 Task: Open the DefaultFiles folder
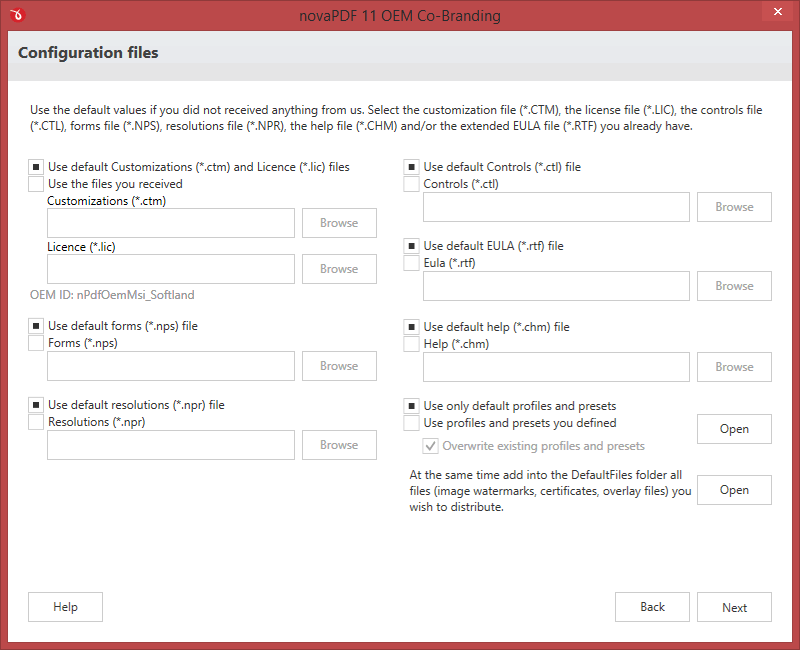click(734, 490)
